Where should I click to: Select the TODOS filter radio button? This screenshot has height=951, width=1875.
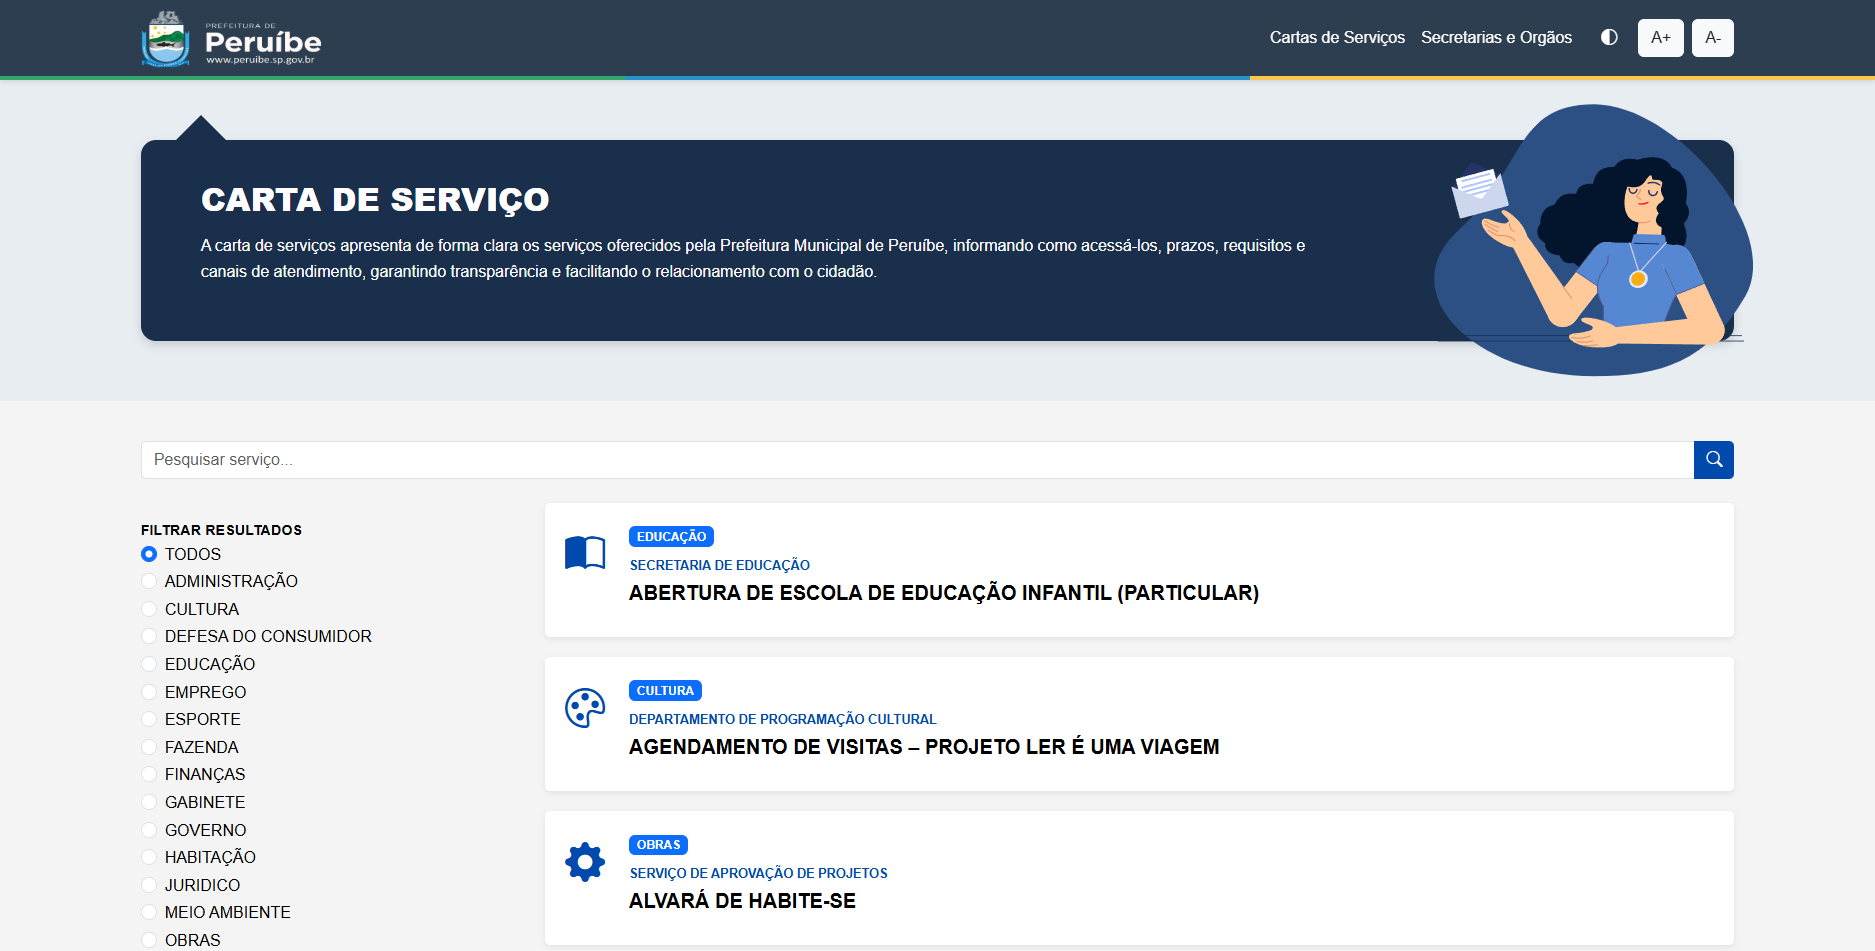(x=149, y=554)
